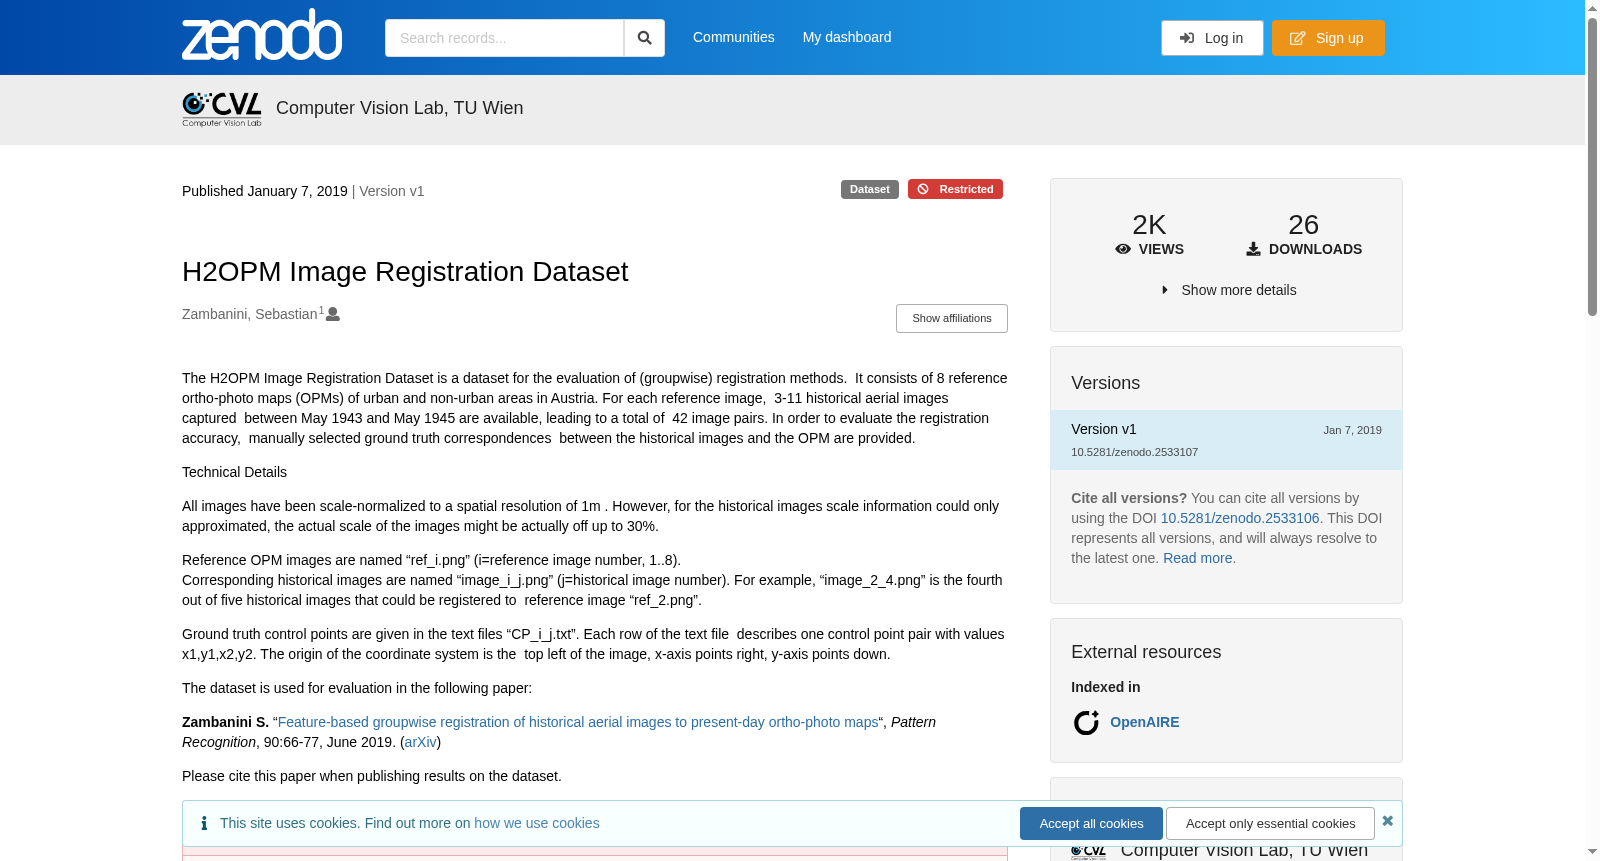Open the CVL Computer Vision Lab logo

pyautogui.click(x=222, y=109)
